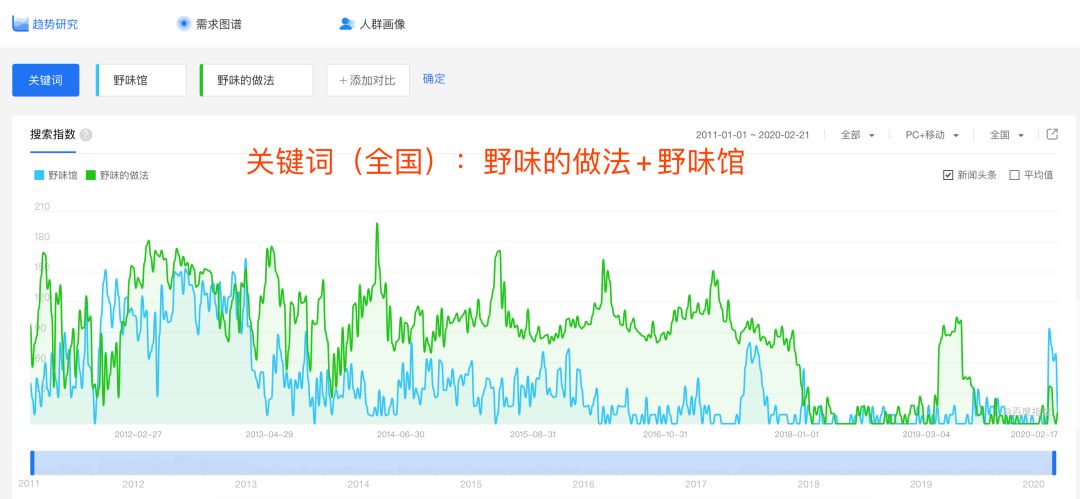Switch to the 需求图谱 tab

(209, 24)
